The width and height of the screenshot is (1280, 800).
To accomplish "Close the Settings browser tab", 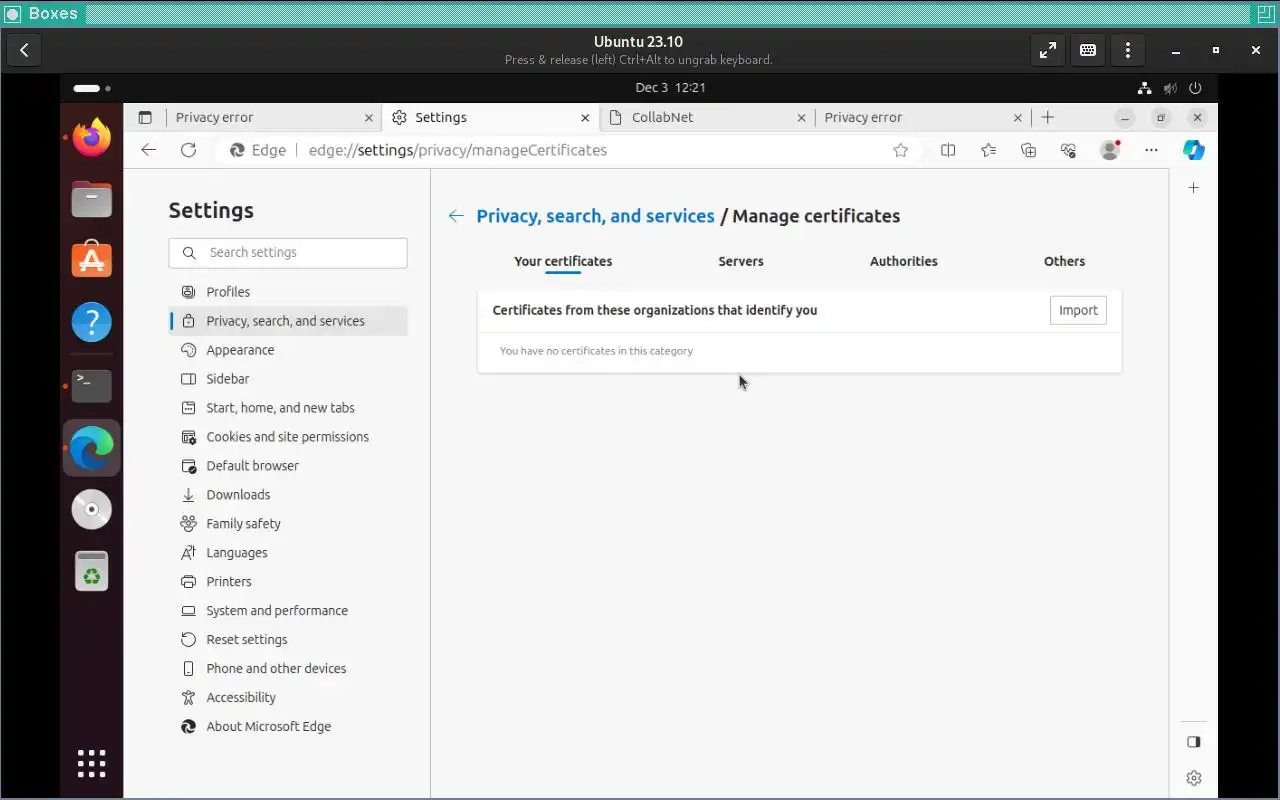I will tap(586, 117).
